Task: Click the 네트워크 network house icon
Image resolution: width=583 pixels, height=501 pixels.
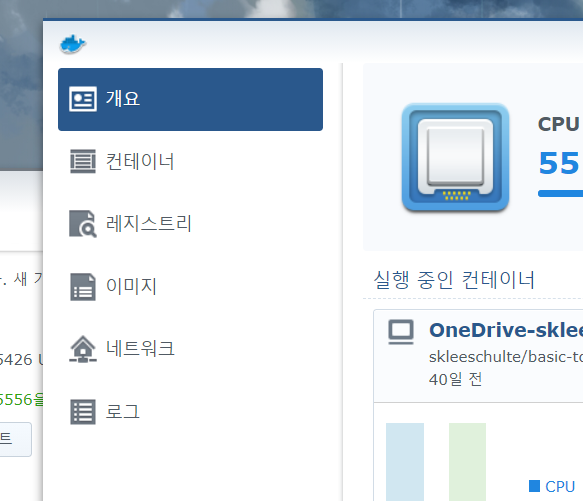Action: point(83,349)
